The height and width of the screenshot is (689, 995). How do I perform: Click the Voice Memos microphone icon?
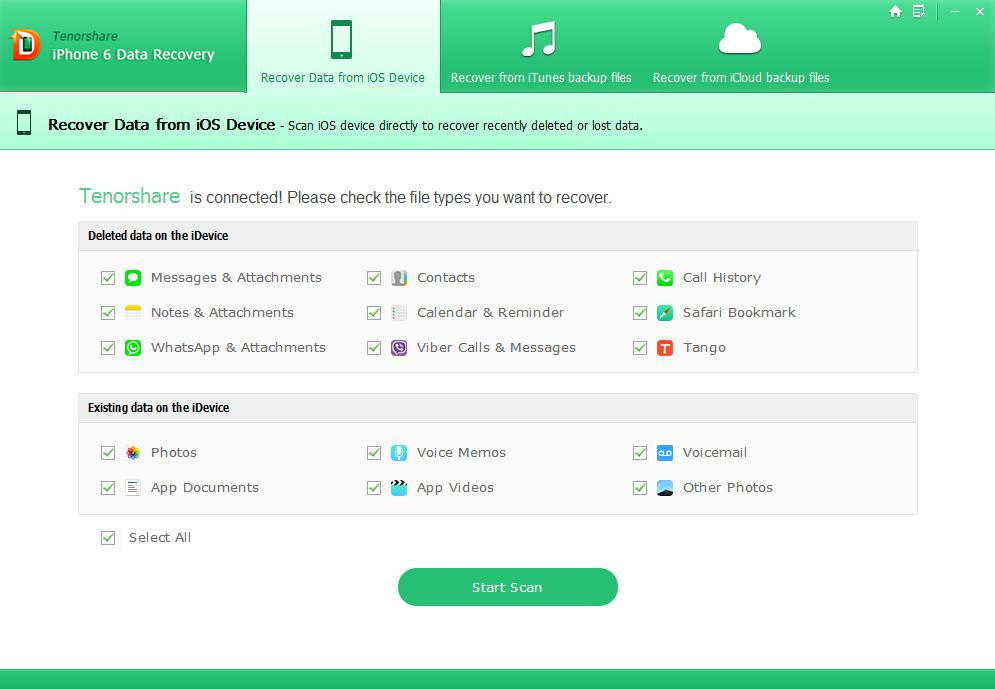[x=399, y=452]
